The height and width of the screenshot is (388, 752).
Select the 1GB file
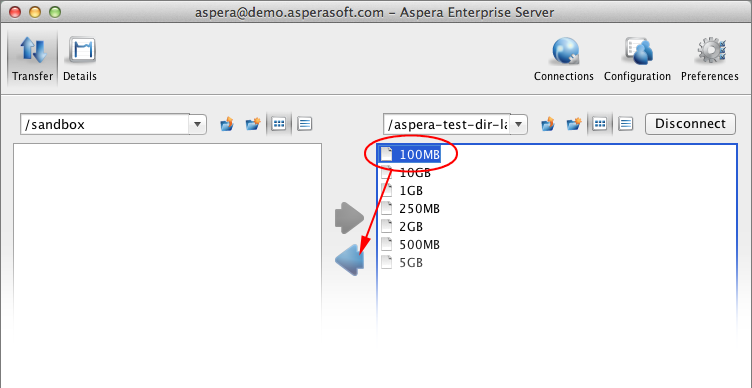point(402,191)
